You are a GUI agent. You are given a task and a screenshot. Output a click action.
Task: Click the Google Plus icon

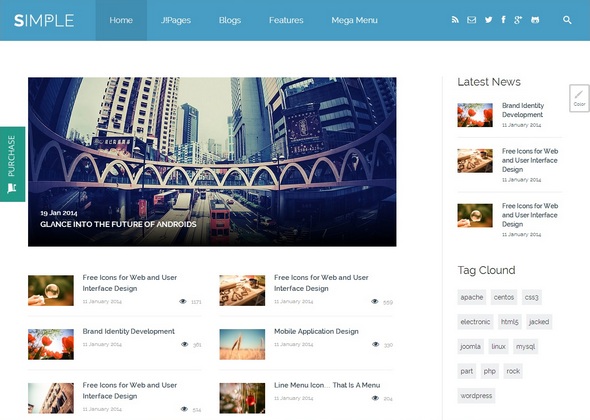tap(518, 20)
